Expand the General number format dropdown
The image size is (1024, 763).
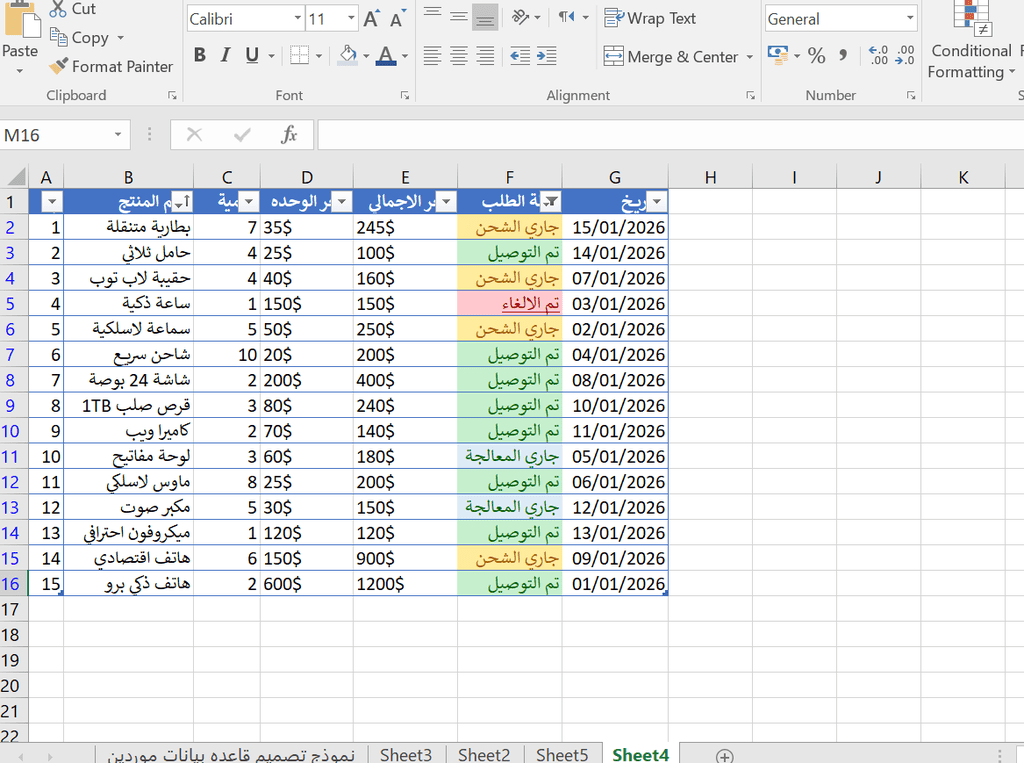coord(909,19)
